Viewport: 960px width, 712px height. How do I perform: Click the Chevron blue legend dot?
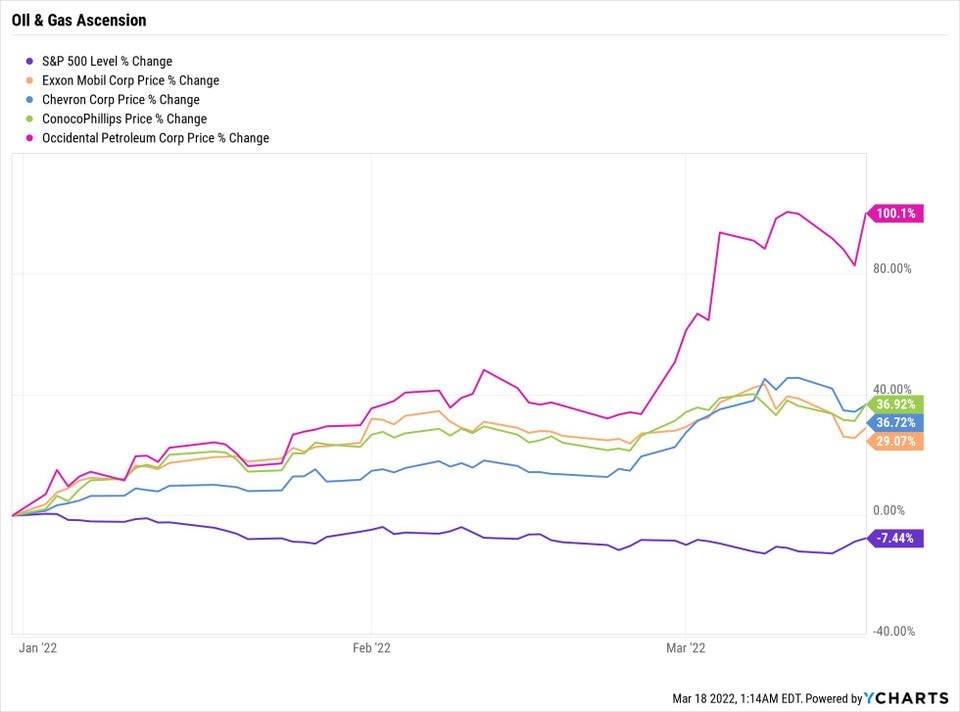[x=30, y=100]
